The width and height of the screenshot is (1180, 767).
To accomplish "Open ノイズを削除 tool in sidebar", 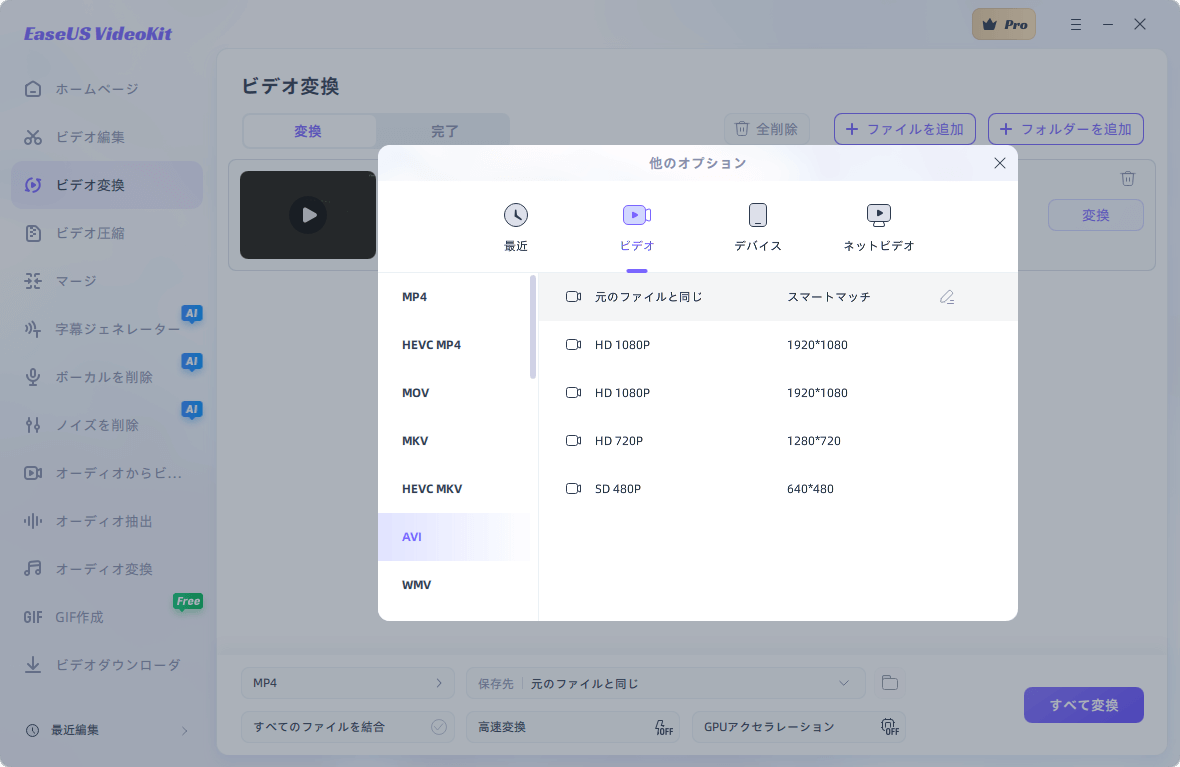I will pyautogui.click(x=107, y=425).
